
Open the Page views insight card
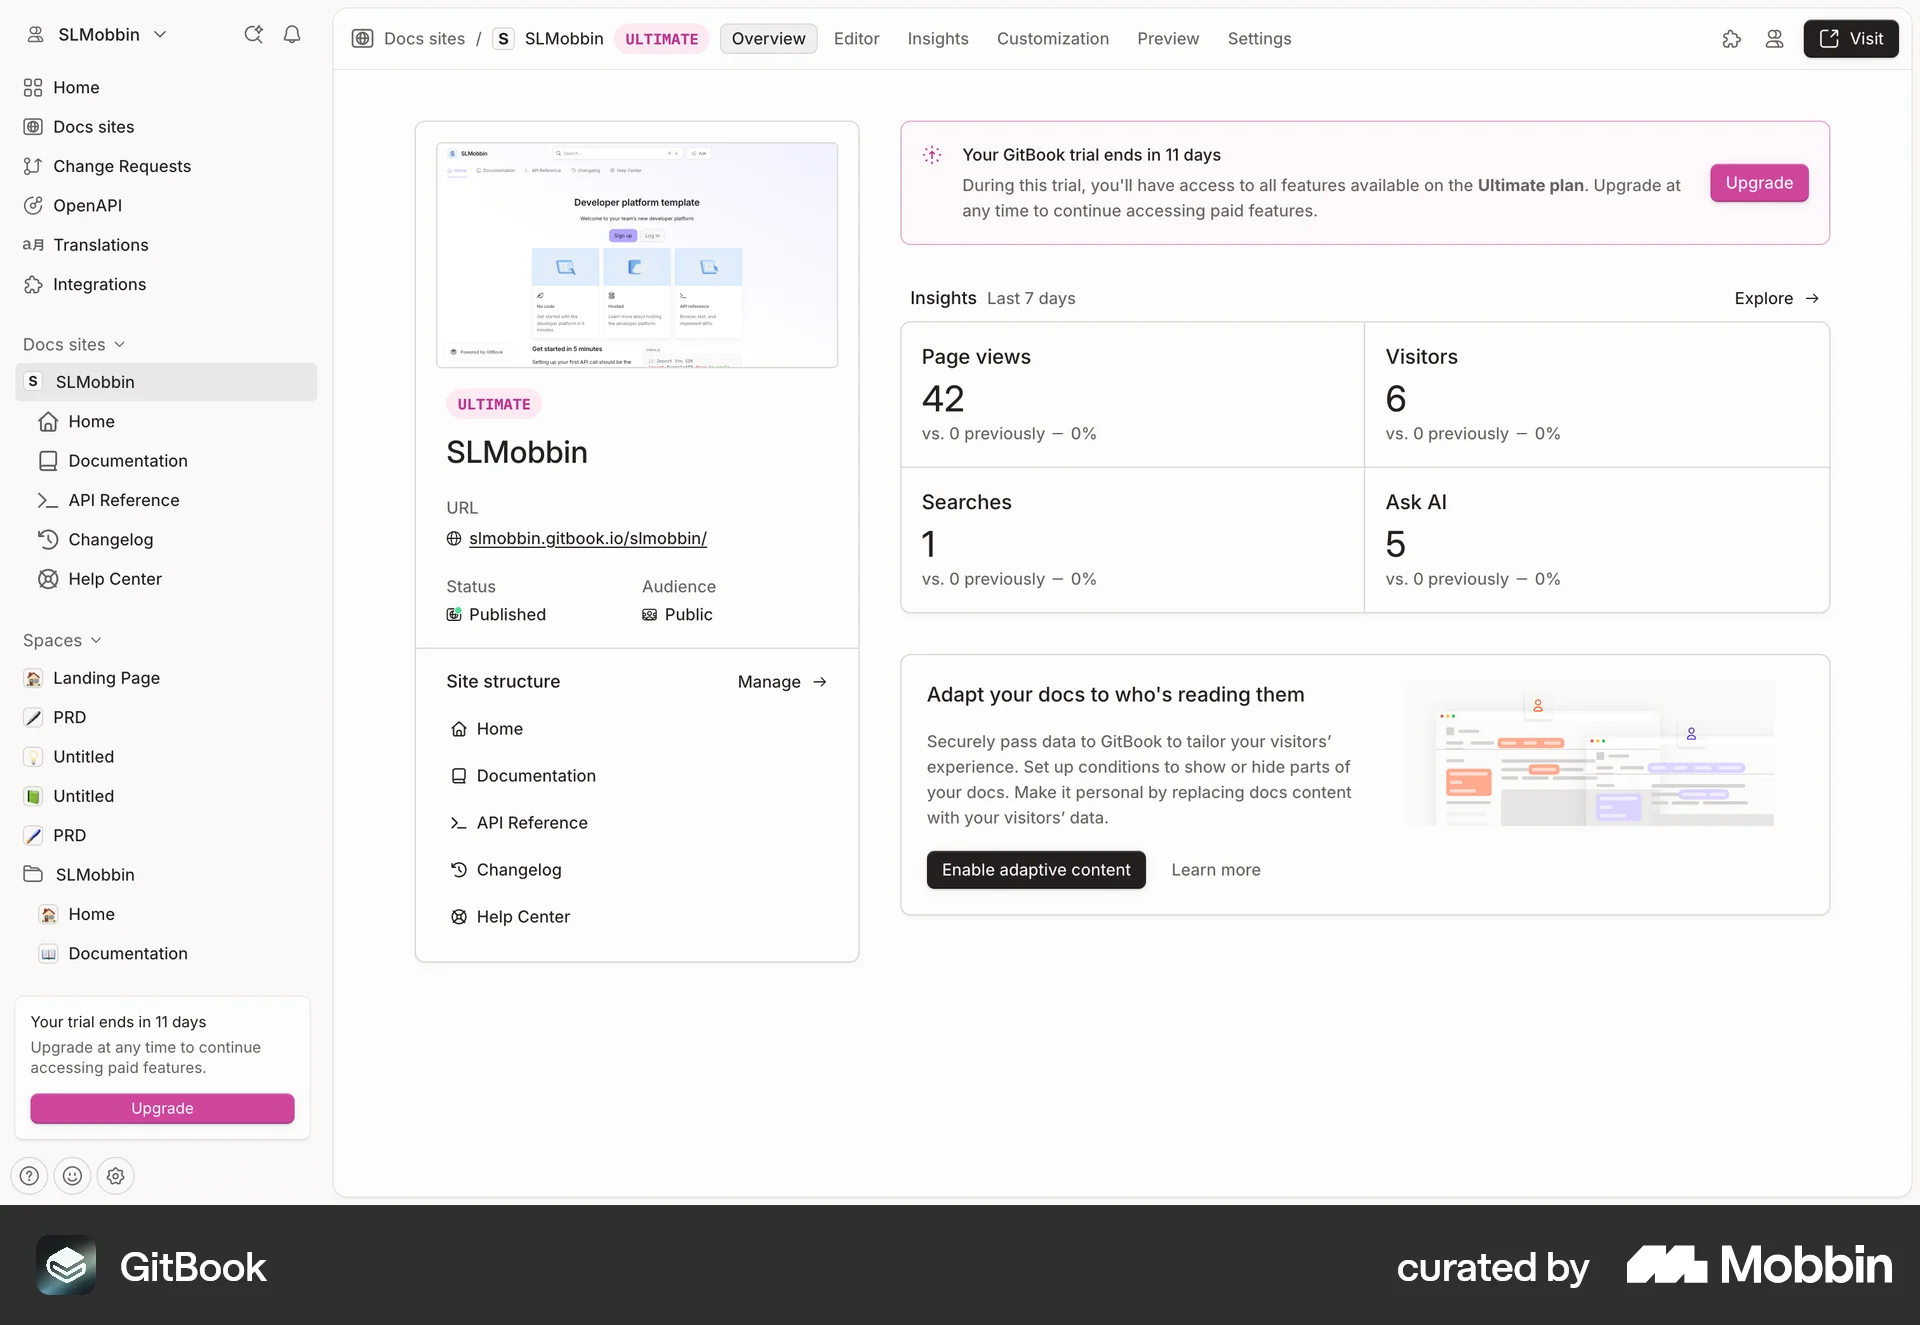tap(1132, 395)
